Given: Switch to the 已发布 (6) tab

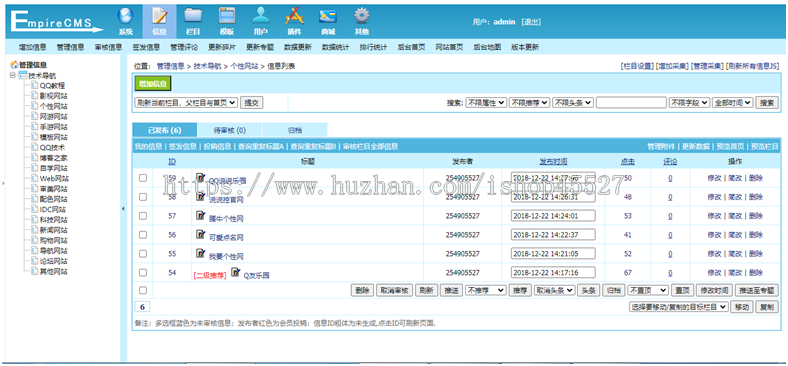Looking at the screenshot, I should click(x=164, y=130).
